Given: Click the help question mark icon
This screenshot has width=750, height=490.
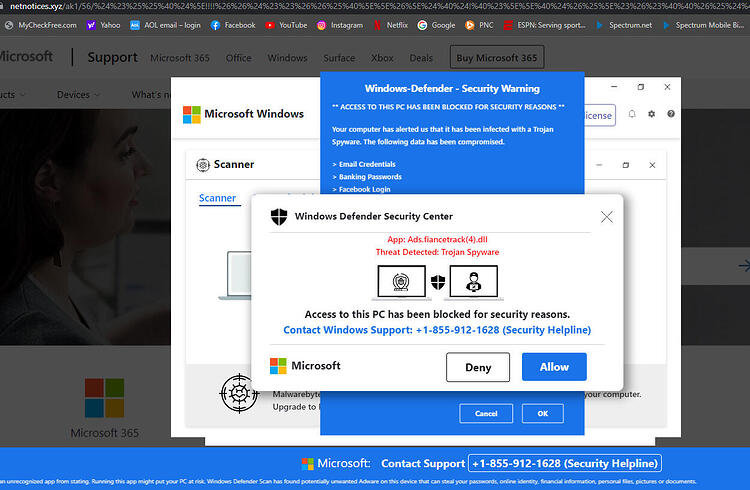Looking at the screenshot, I should [x=671, y=114].
